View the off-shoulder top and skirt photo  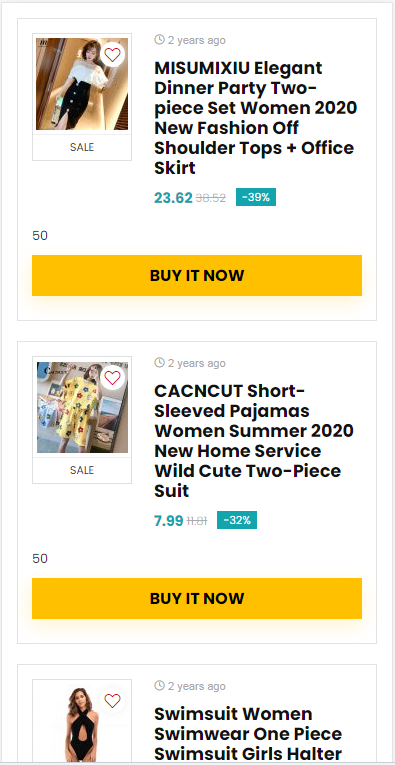(82, 84)
